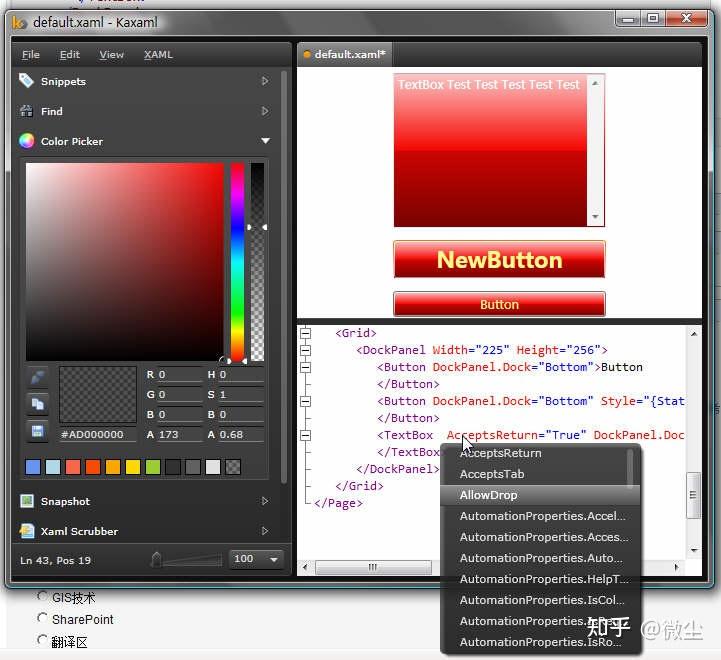Expand the Find panel arrow
The width and height of the screenshot is (721, 660).
tap(265, 111)
